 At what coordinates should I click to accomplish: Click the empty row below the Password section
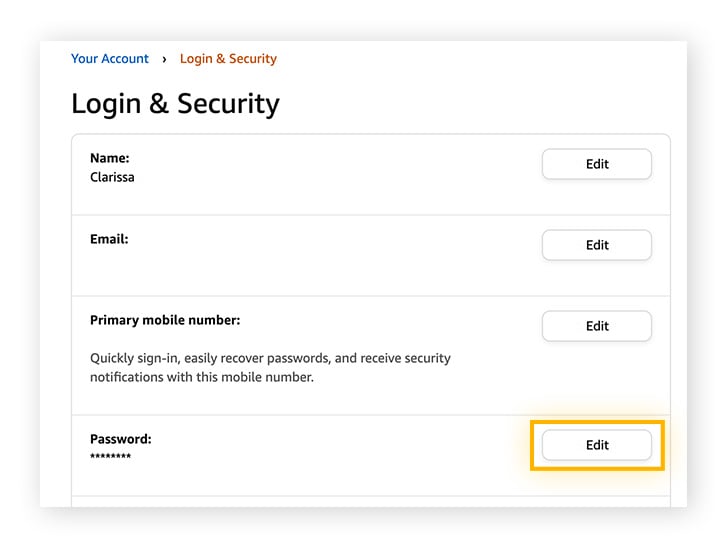click(370, 502)
